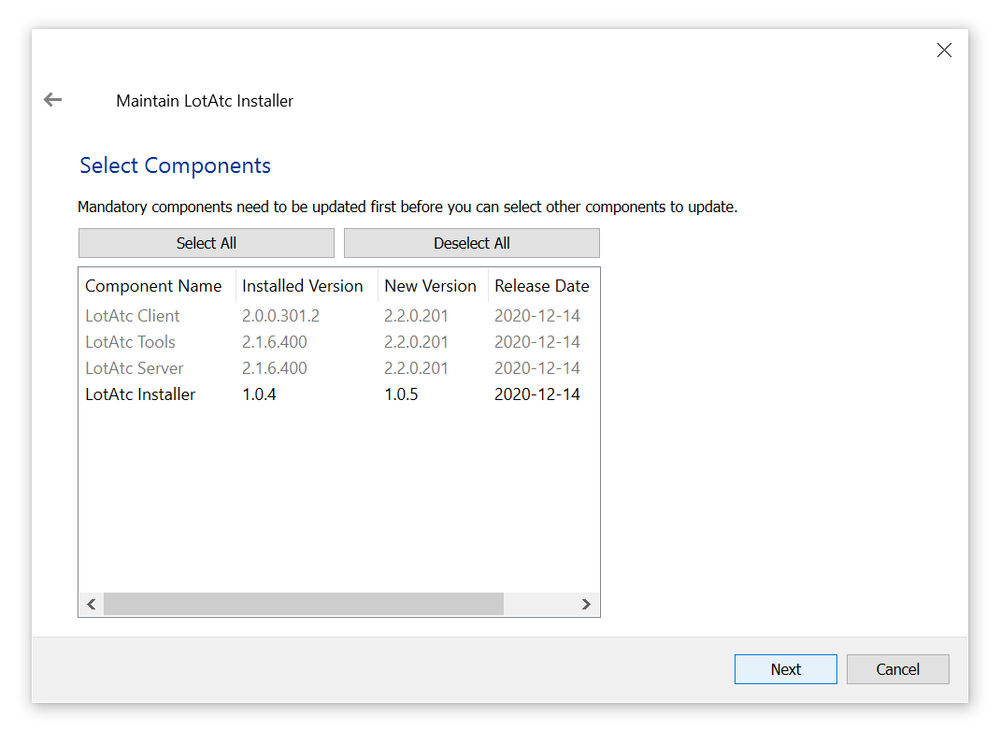The height and width of the screenshot is (730, 1000).
Task: Click the Select All button
Action: (206, 243)
